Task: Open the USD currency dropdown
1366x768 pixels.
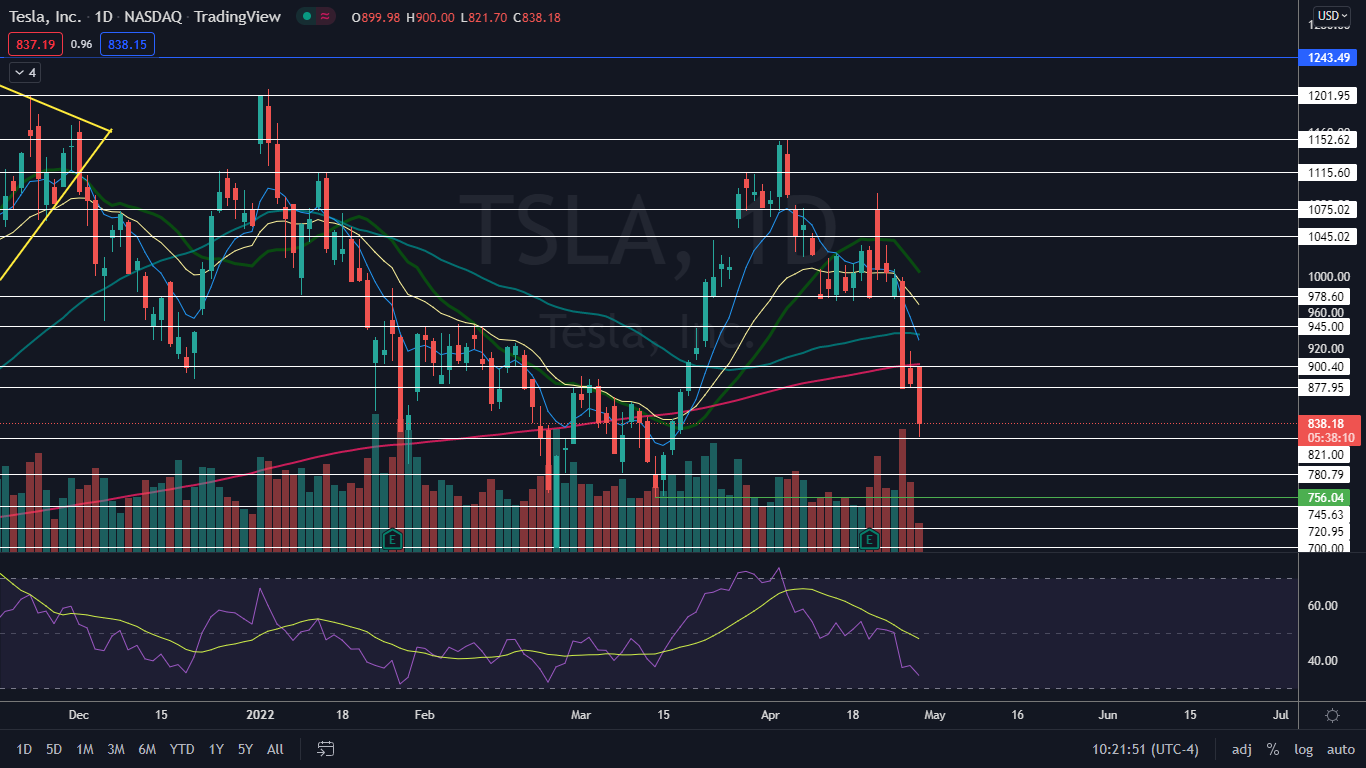Action: (1332, 16)
